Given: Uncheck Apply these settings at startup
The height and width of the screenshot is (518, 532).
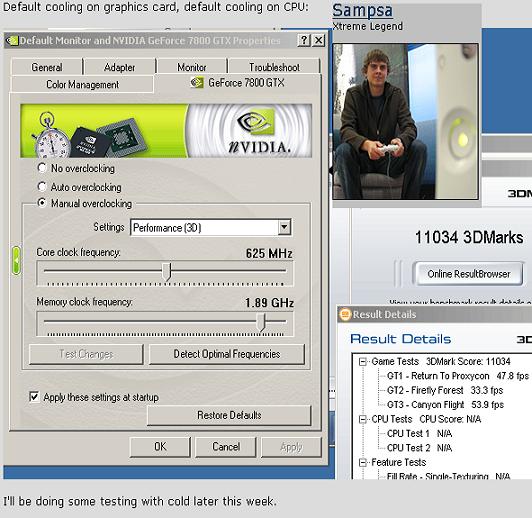Looking at the screenshot, I should (34, 397).
